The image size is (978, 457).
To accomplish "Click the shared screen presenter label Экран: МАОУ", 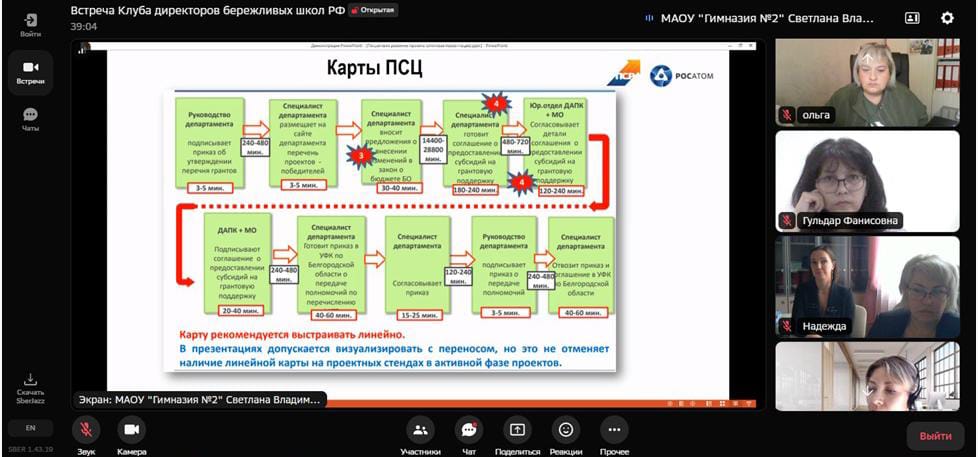I will [x=201, y=399].
